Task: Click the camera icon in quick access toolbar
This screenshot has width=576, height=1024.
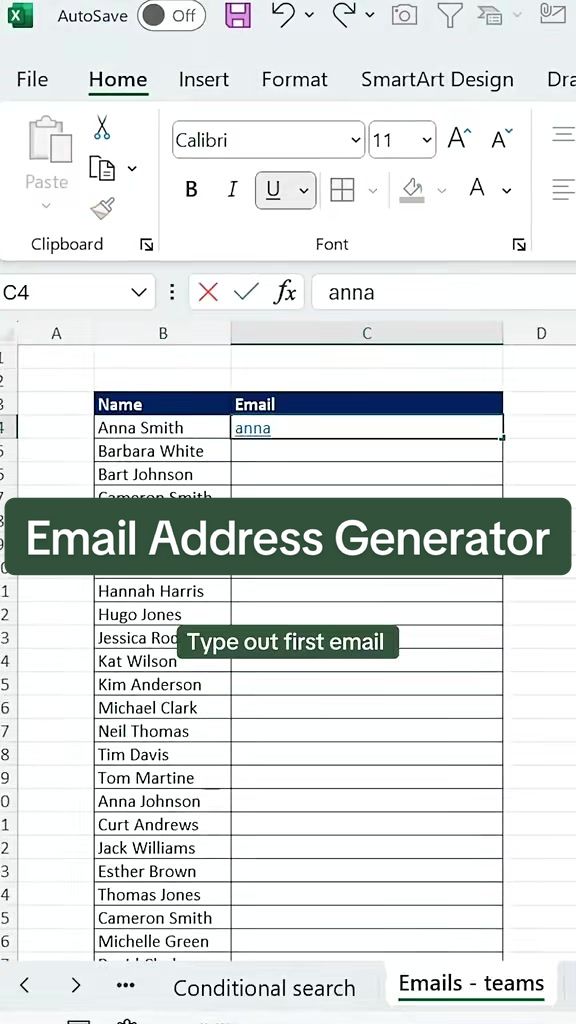Action: coord(404,14)
